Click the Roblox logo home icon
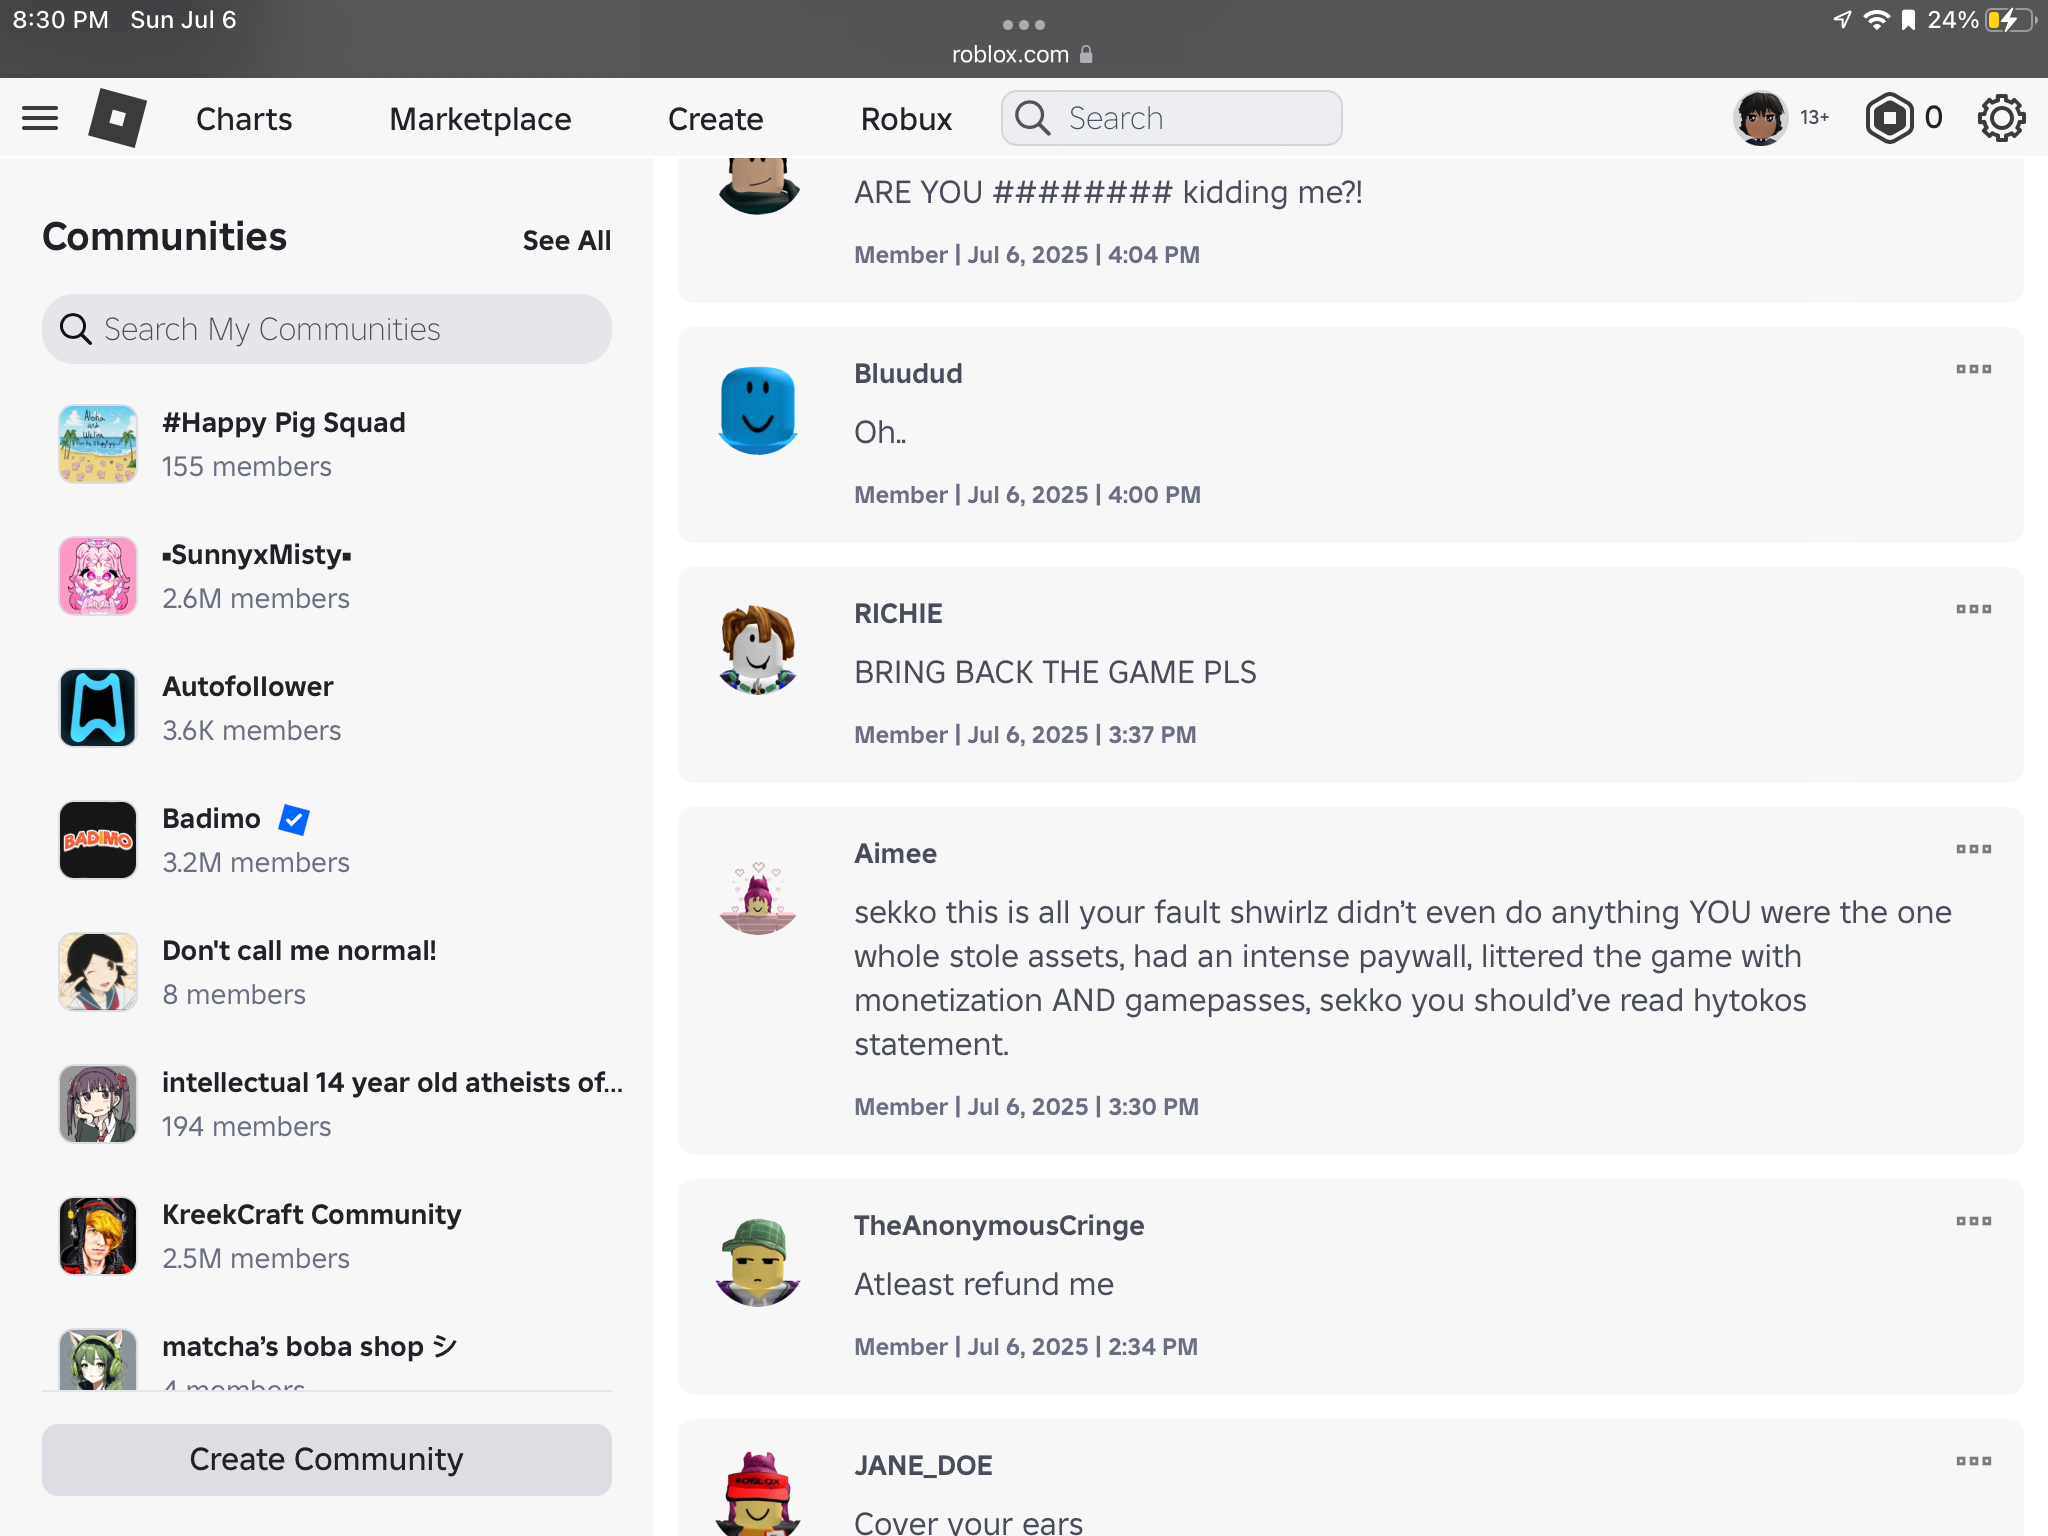The image size is (2048, 1536). (x=117, y=118)
